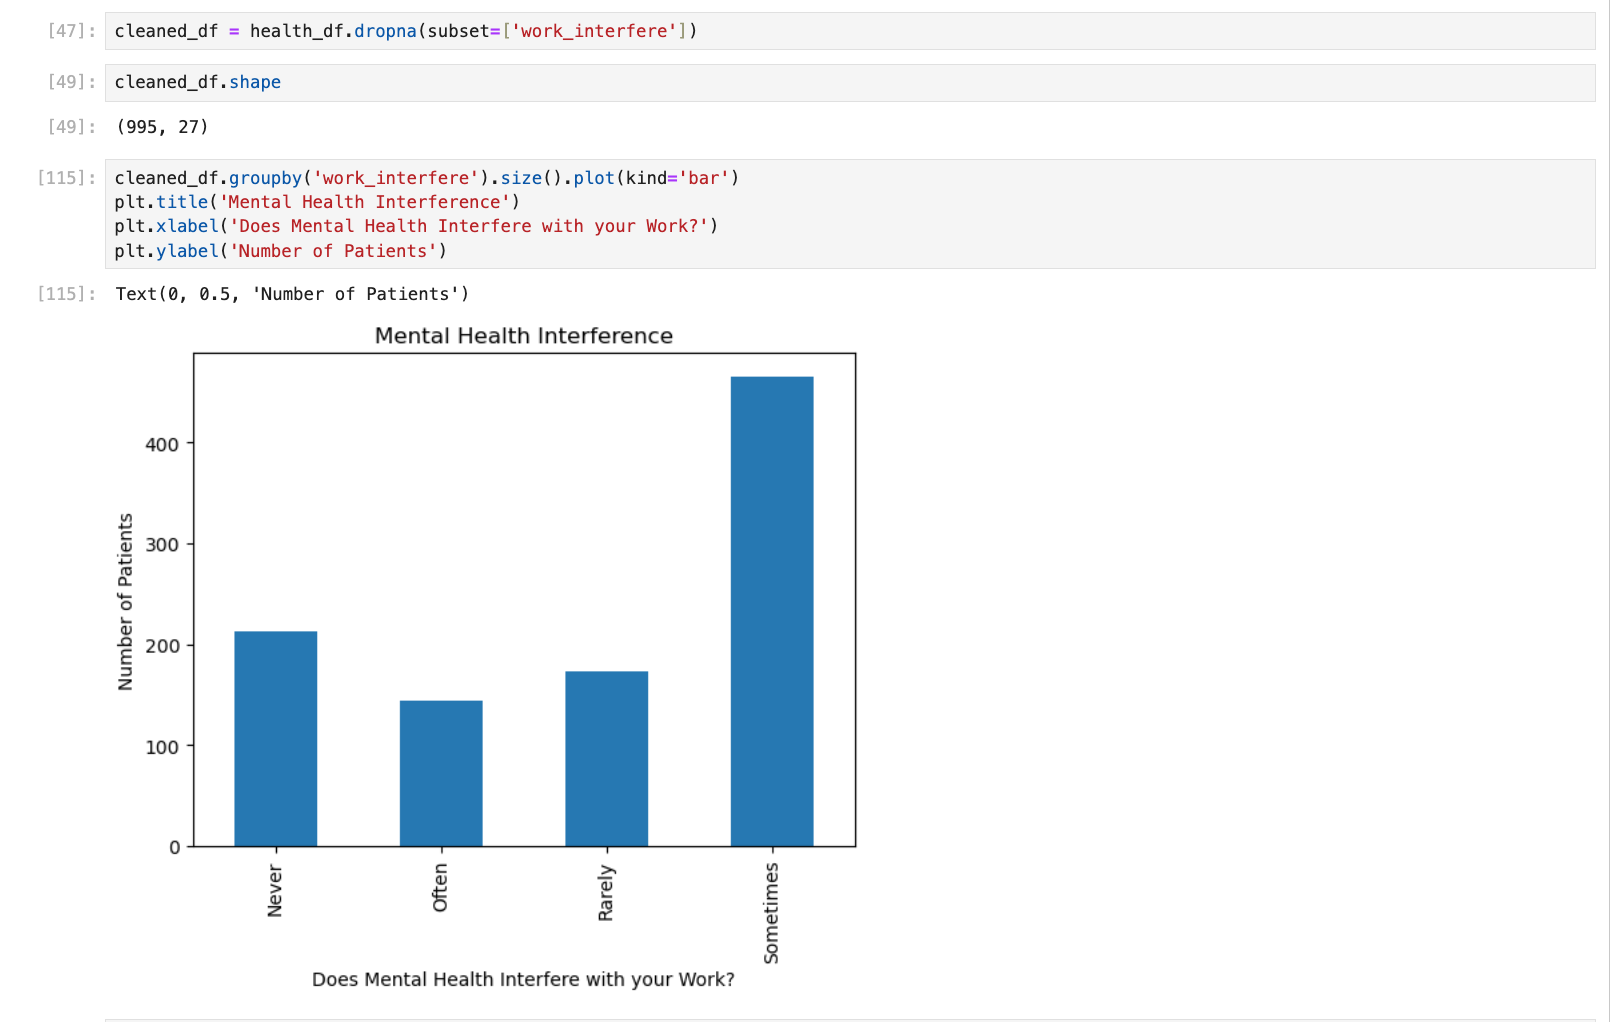This screenshot has width=1610, height=1022.
Task: Click the groupby plot line in cell 115
Action: pos(426,178)
